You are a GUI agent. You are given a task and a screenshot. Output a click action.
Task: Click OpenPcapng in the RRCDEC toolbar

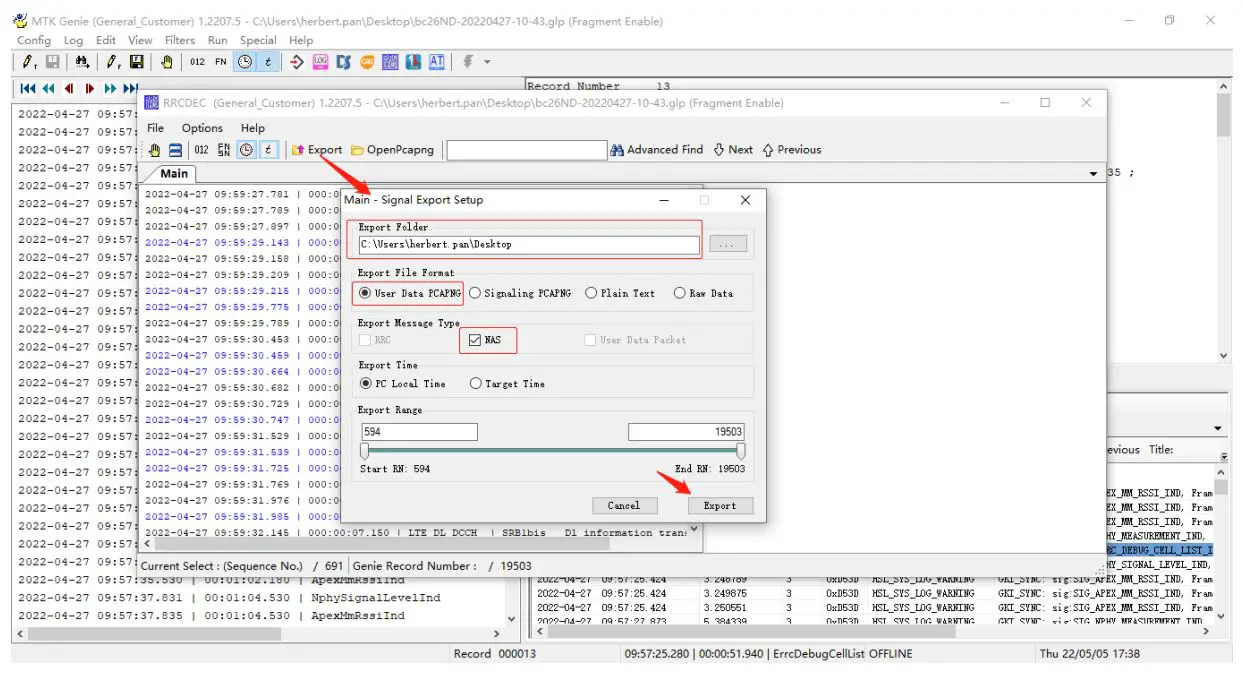(392, 150)
